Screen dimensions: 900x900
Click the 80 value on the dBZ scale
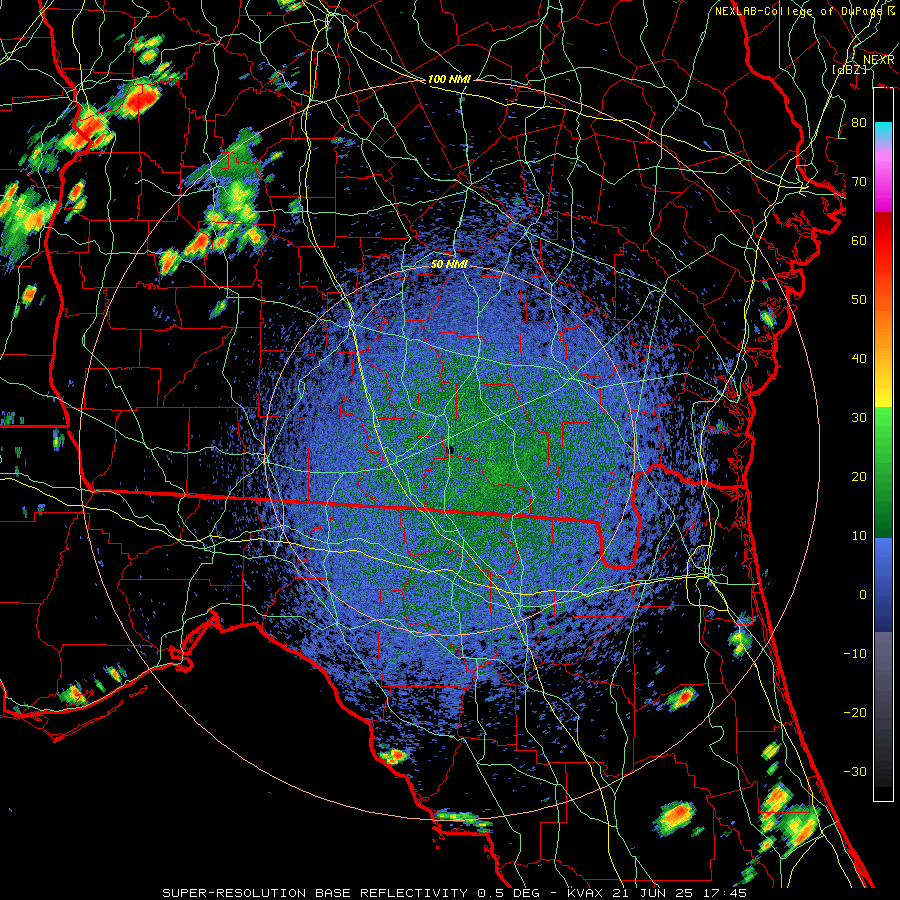click(x=859, y=123)
